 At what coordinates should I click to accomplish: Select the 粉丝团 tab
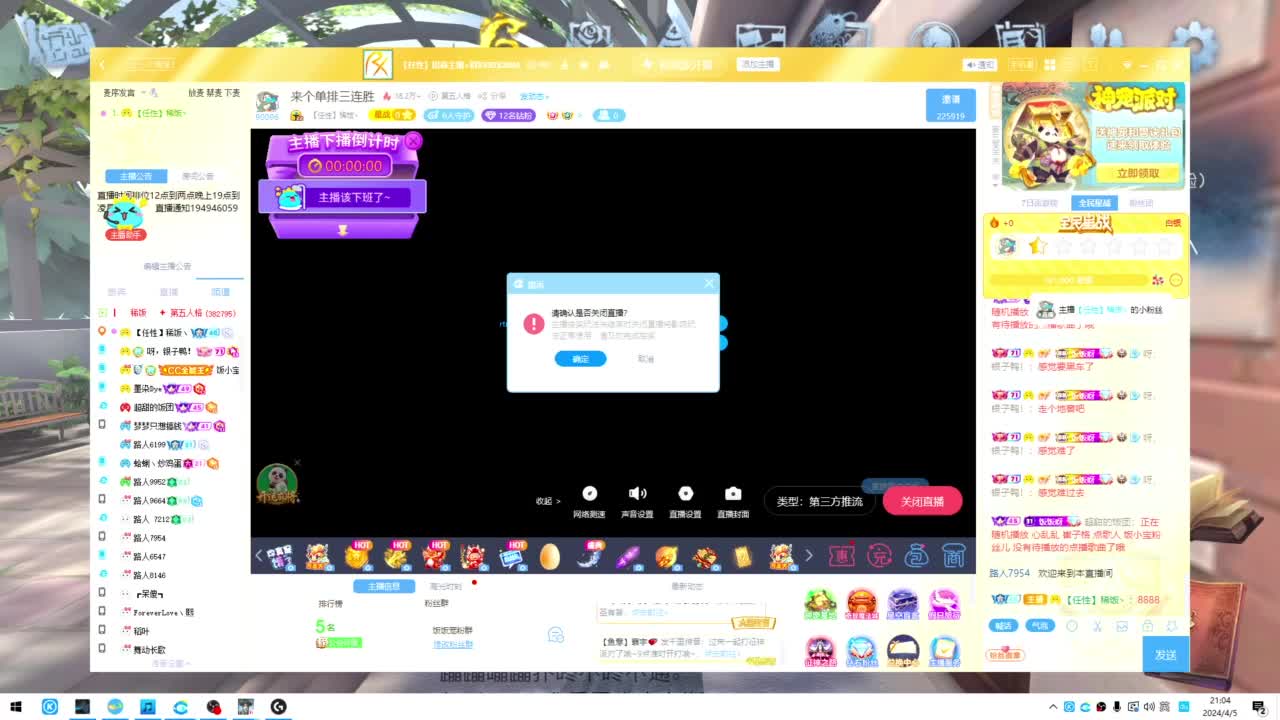point(1141,203)
